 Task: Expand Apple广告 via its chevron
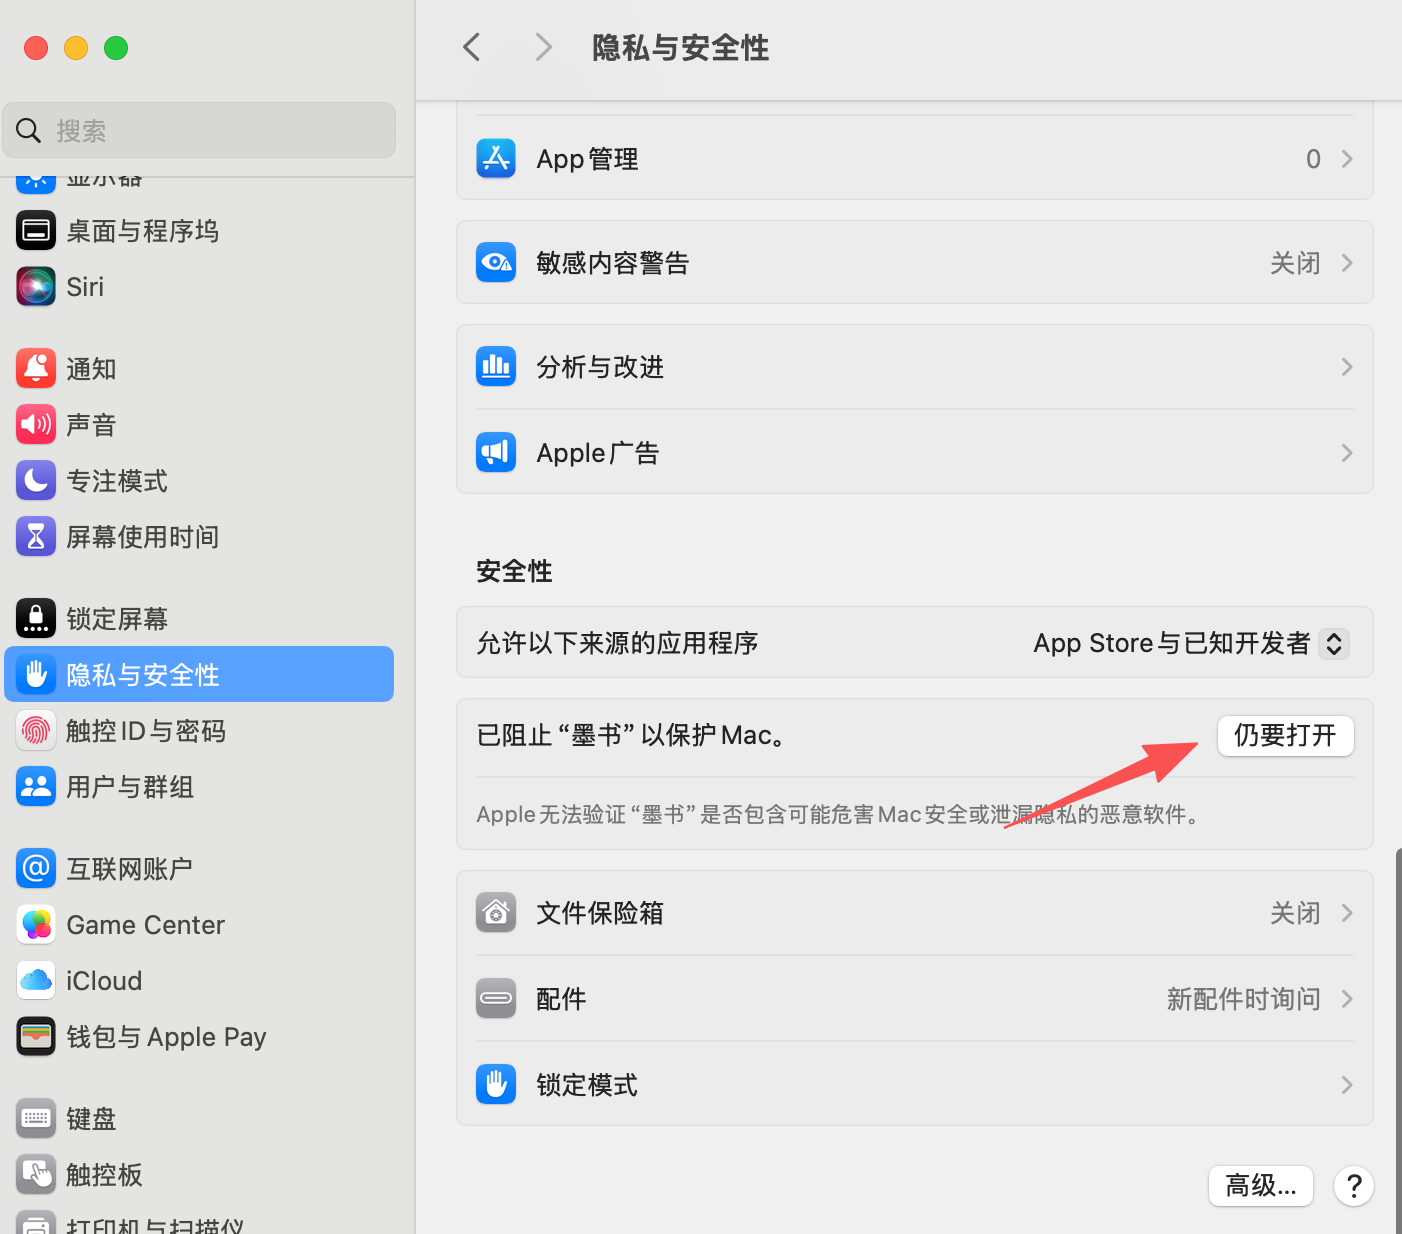click(x=1347, y=453)
